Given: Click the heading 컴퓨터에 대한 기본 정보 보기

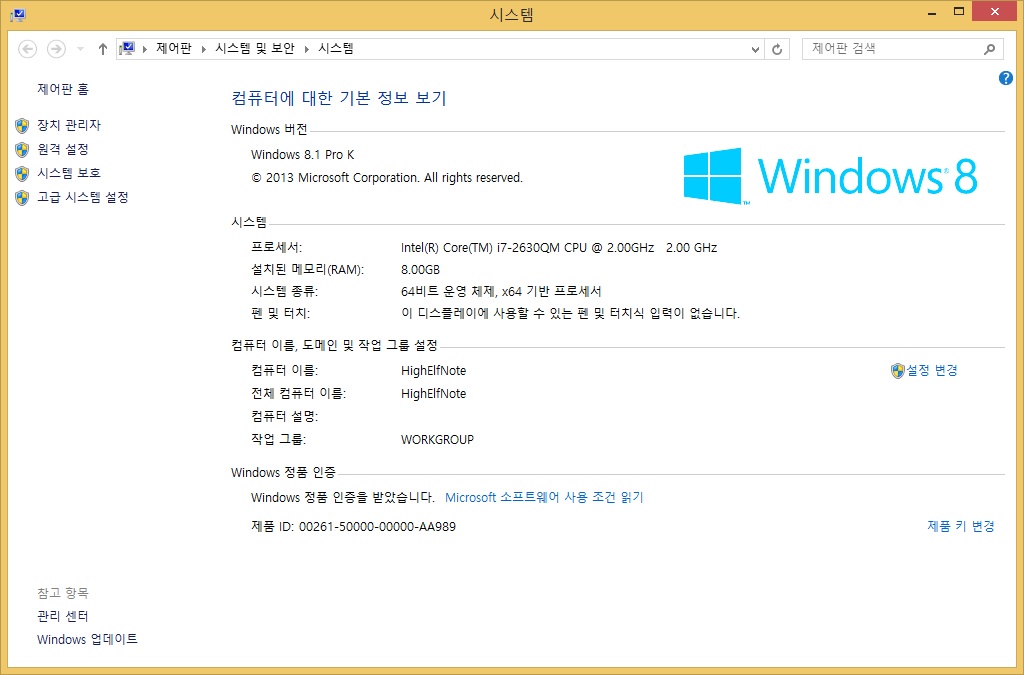Looking at the screenshot, I should coord(339,98).
